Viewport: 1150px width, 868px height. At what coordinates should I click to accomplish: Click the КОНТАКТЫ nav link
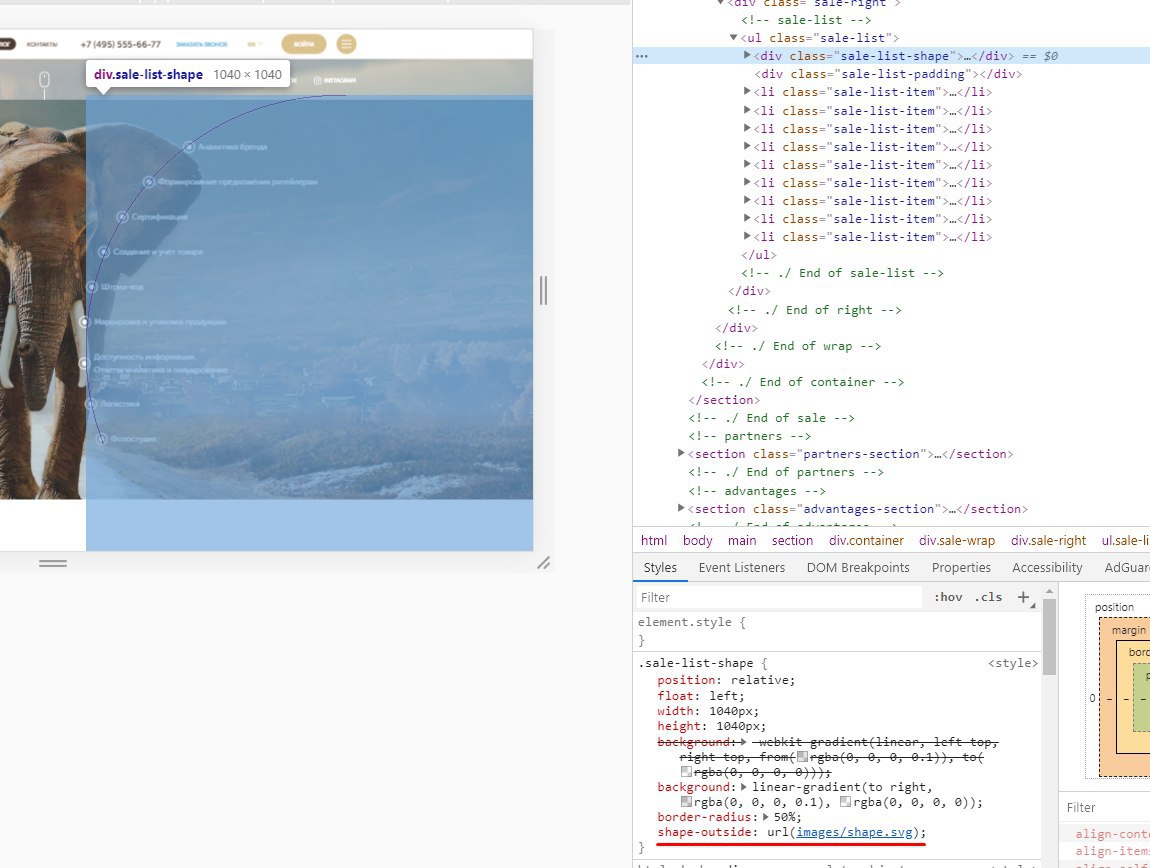(x=42, y=45)
